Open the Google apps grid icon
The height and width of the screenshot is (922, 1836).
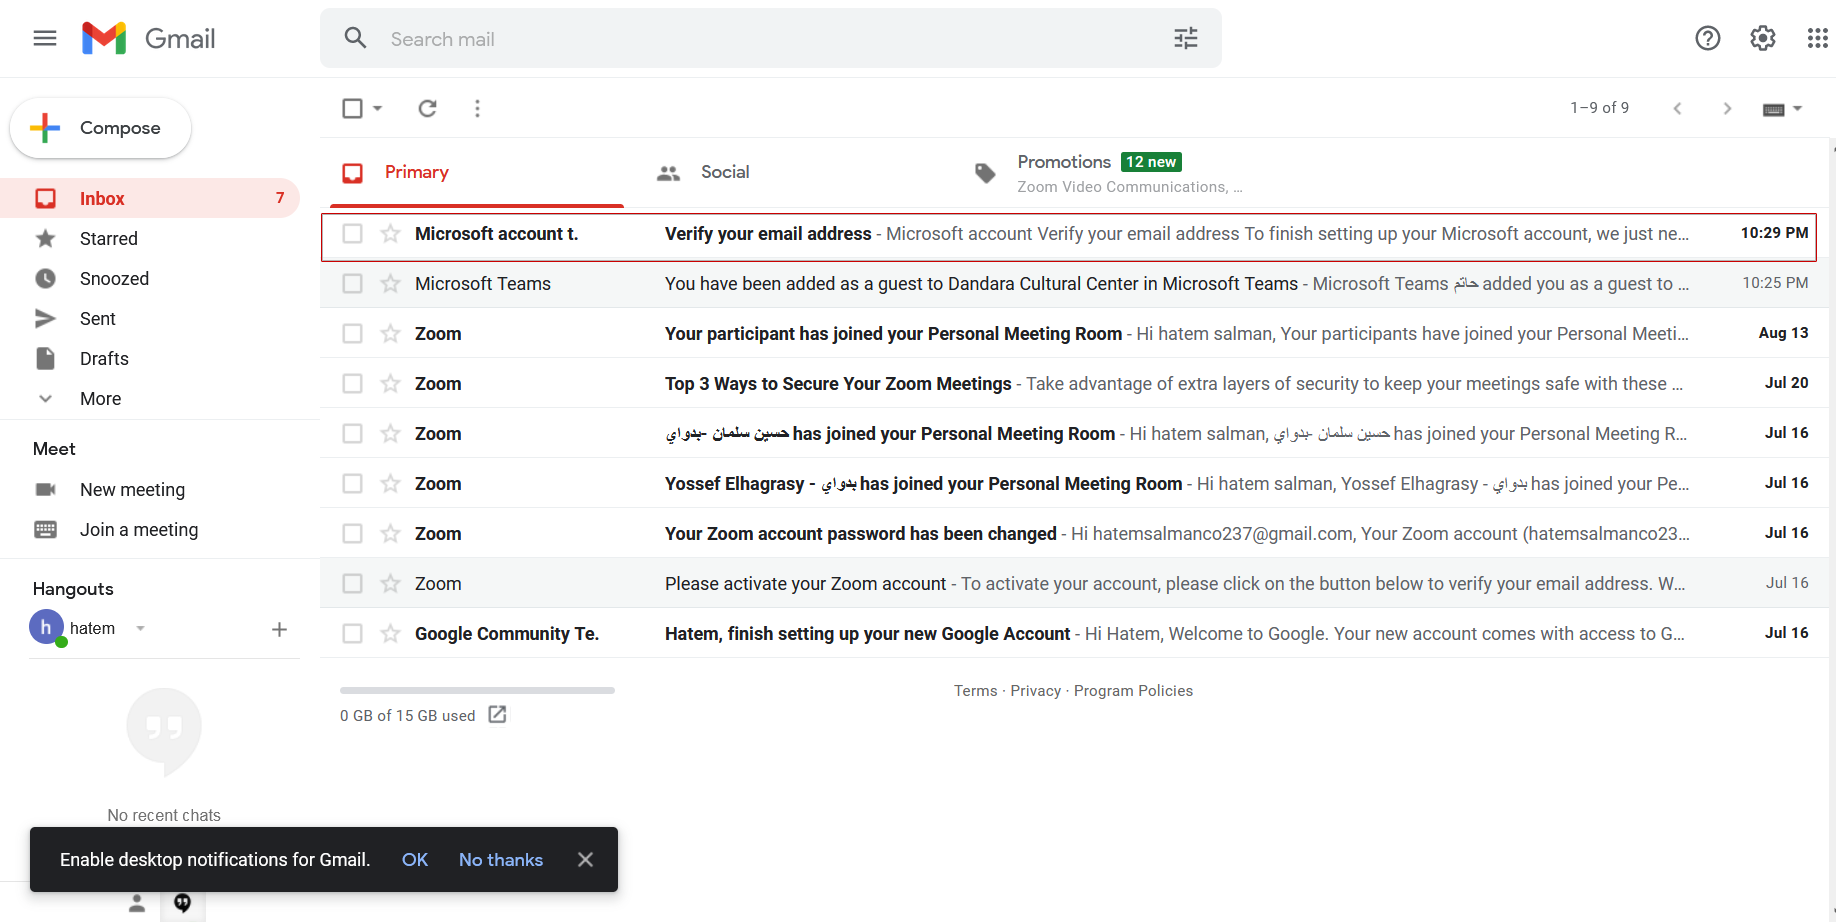(1817, 38)
